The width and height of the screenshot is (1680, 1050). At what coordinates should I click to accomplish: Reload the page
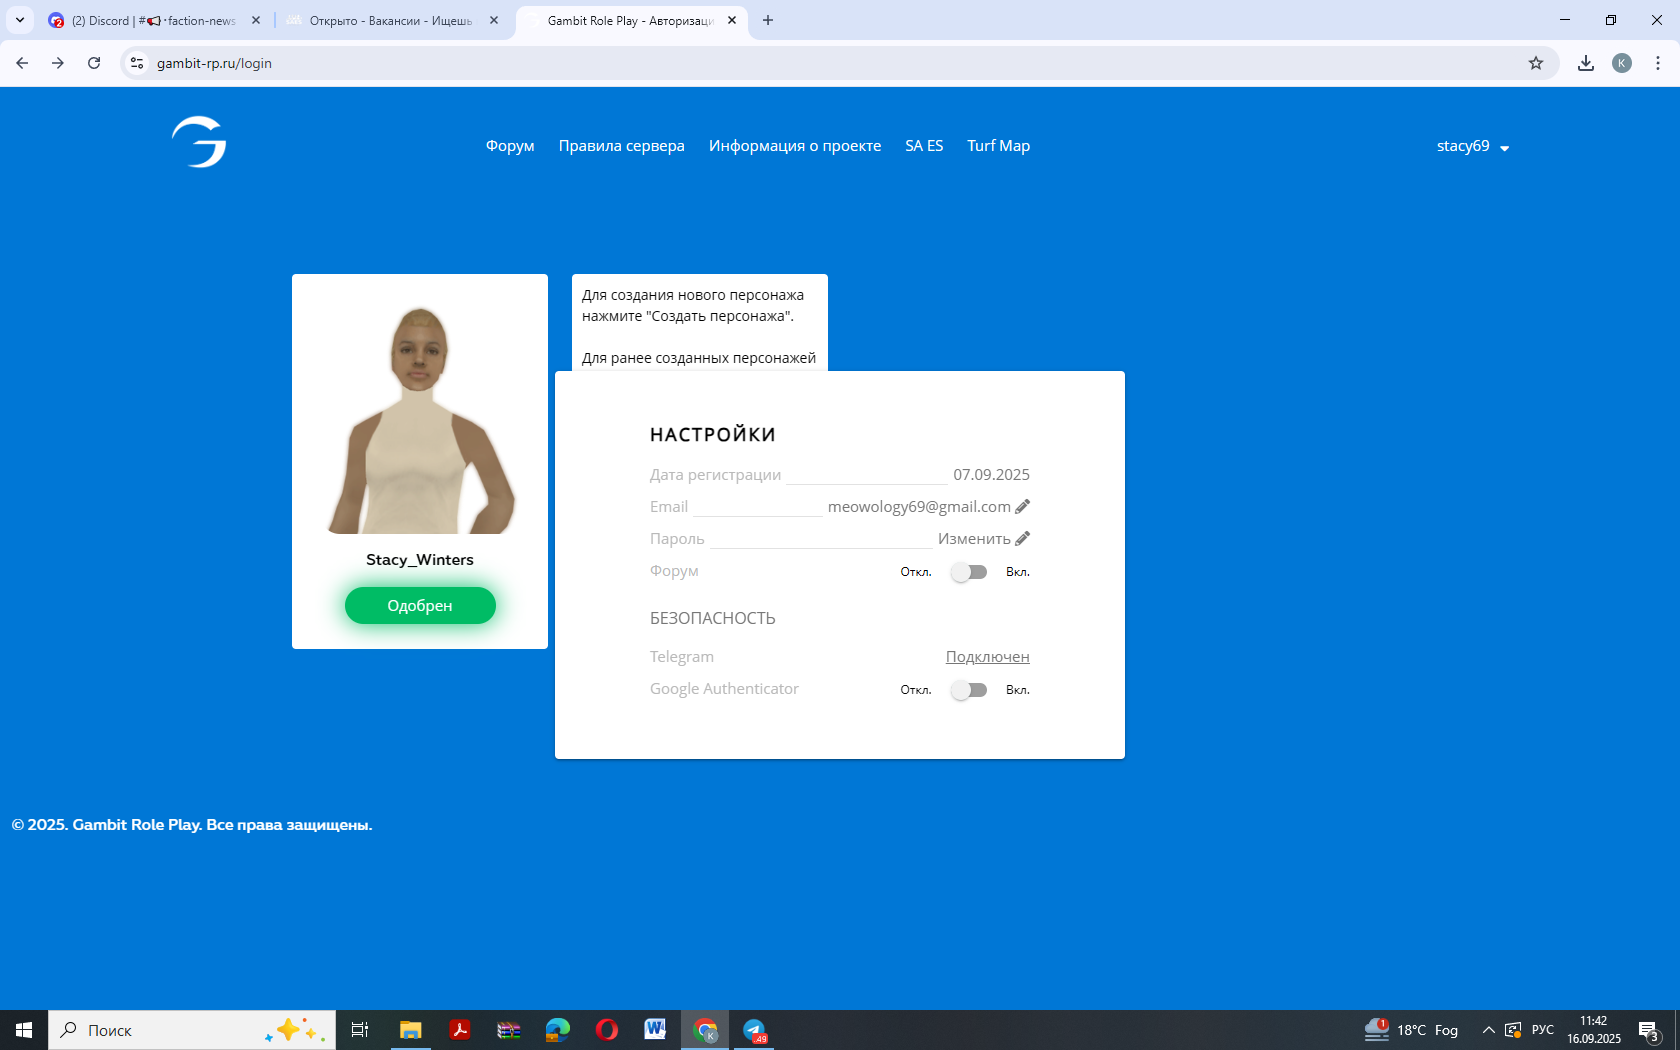94,63
